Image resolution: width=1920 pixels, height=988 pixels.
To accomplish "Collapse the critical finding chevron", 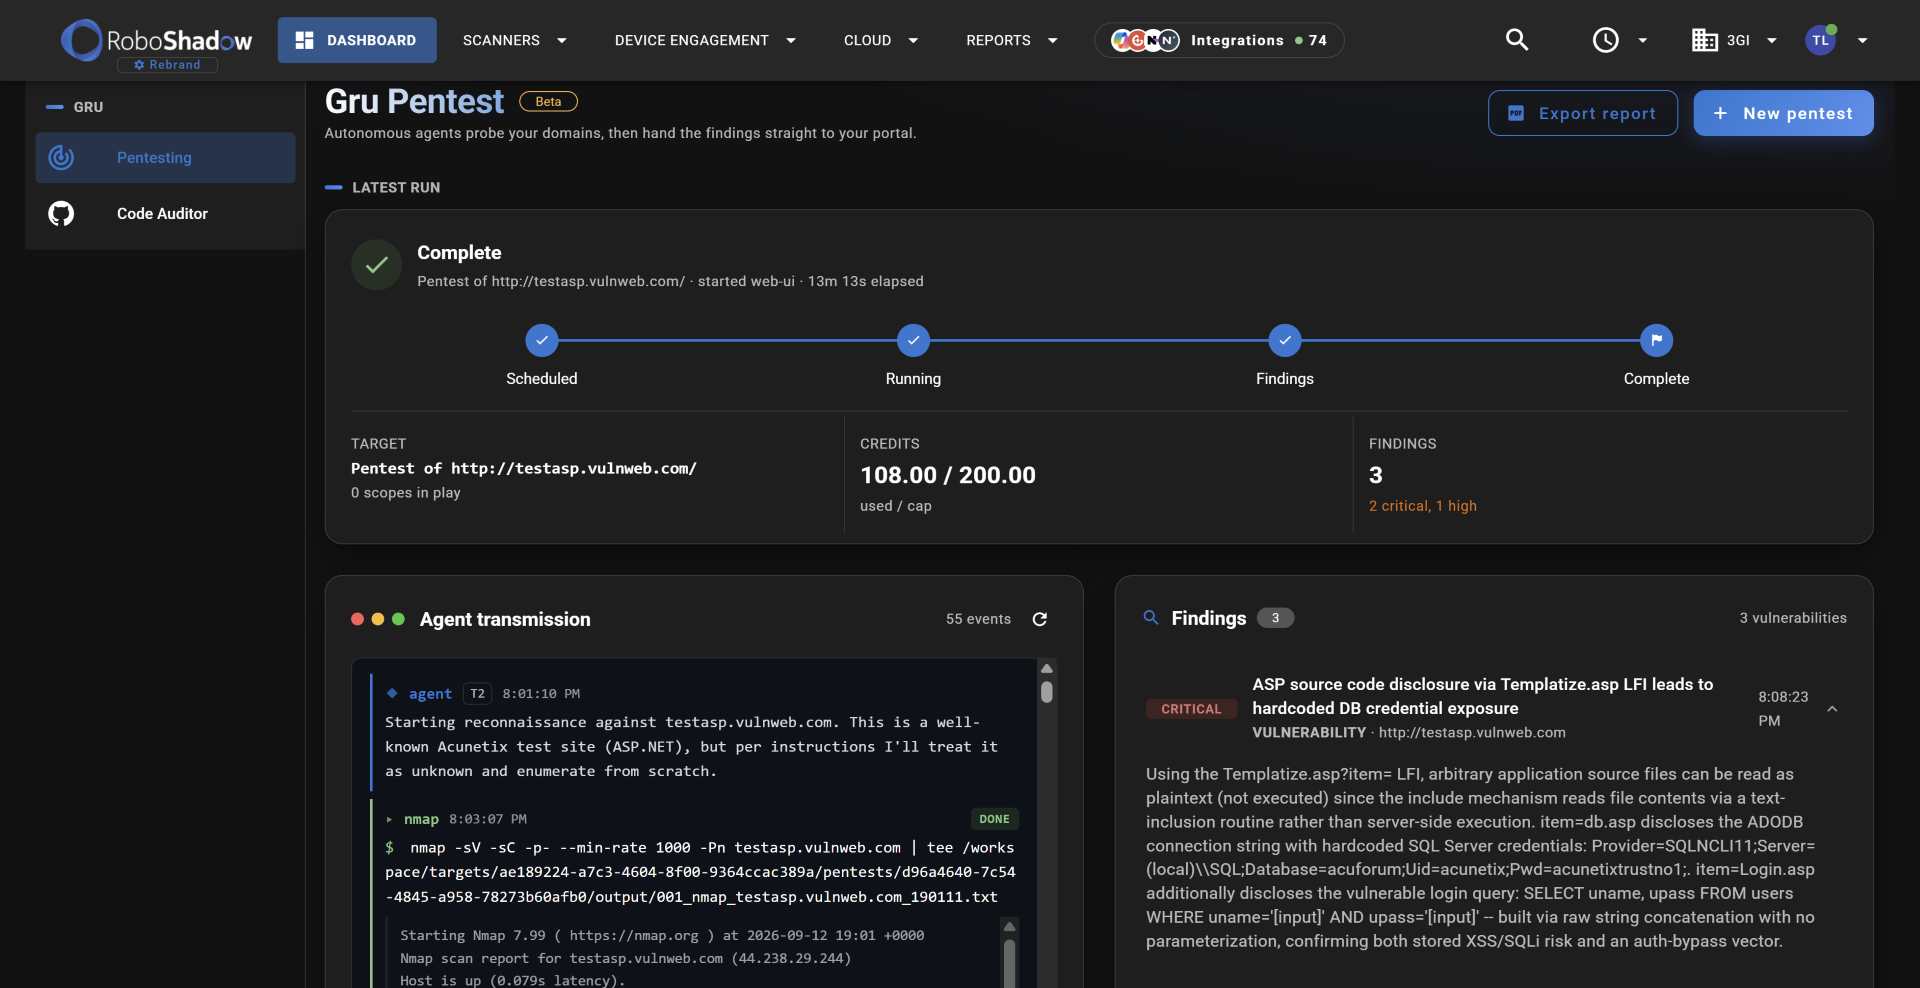I will point(1832,709).
